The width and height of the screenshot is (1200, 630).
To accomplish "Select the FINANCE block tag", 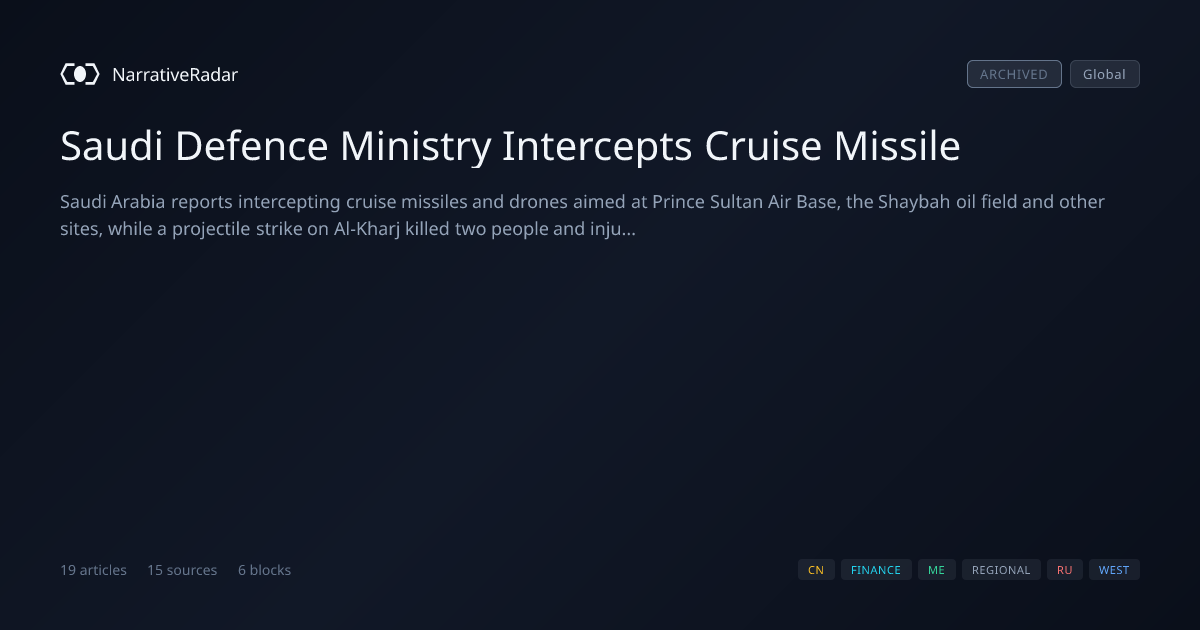I will [x=876, y=570].
